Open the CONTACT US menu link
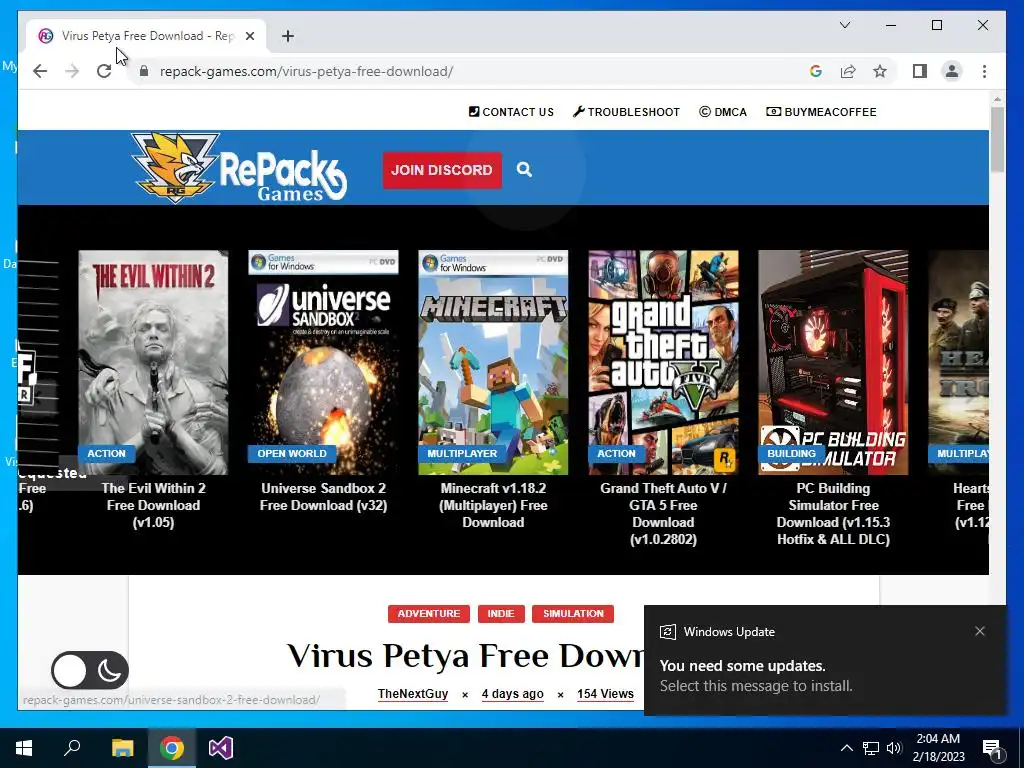This screenshot has height=768, width=1024. pos(511,112)
